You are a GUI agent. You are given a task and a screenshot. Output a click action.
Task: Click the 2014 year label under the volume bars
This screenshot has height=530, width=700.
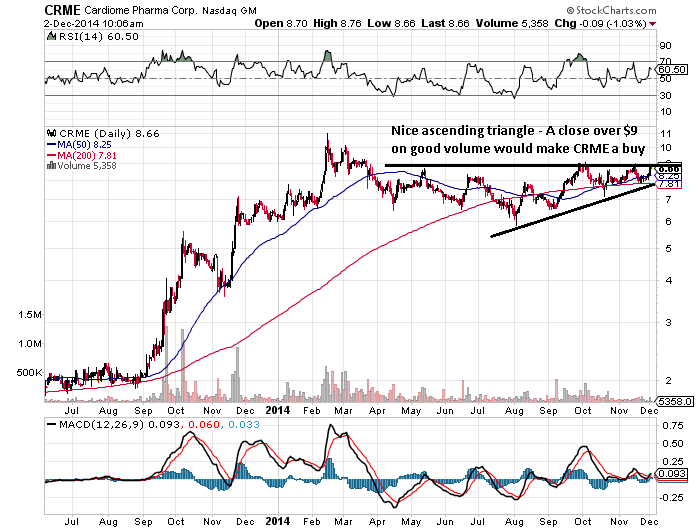click(277, 410)
